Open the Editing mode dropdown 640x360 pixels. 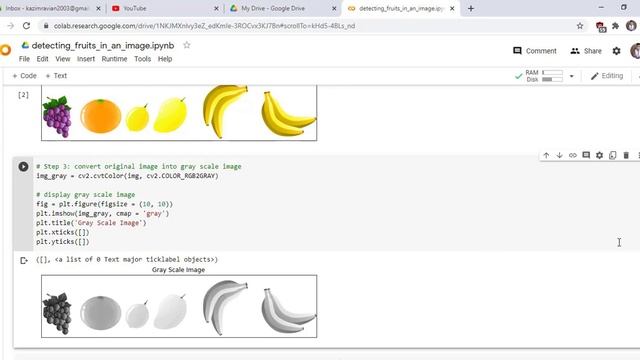click(x=607, y=76)
